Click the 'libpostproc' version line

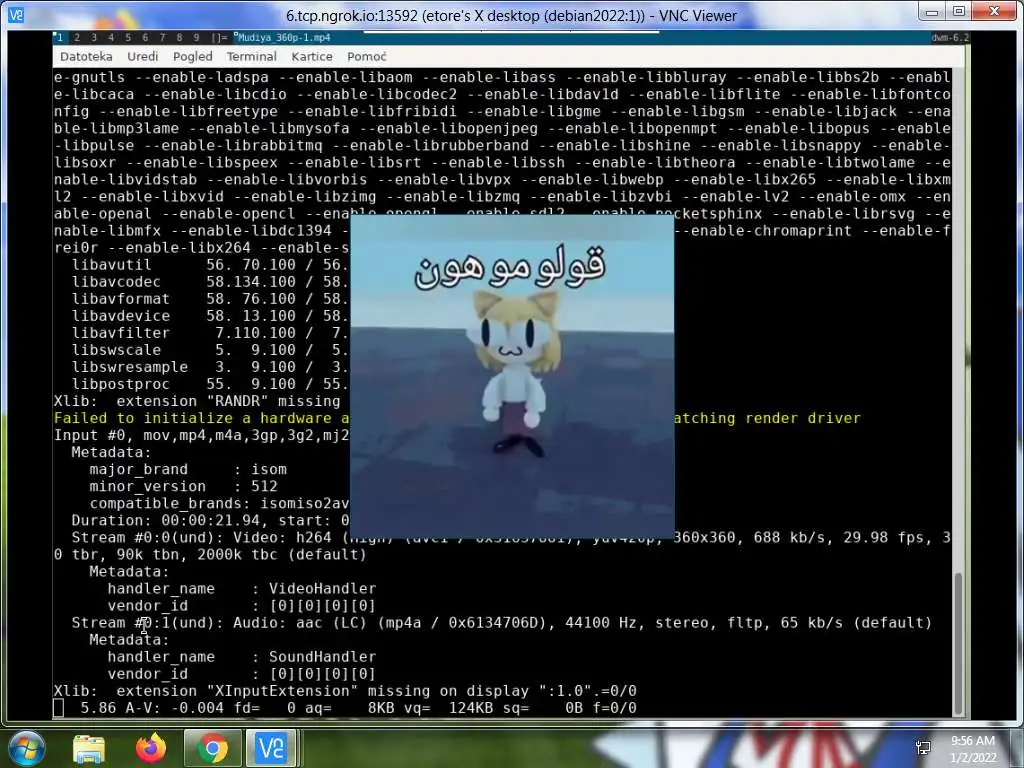(210, 384)
